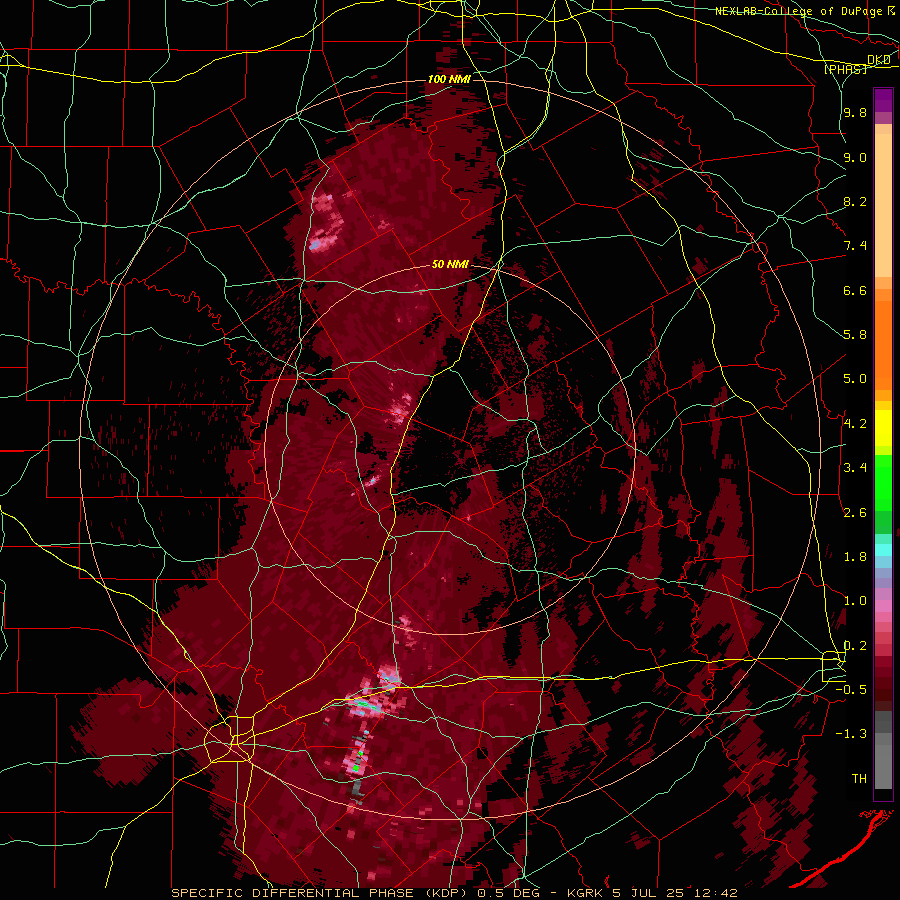900x900 pixels.
Task: Click the 3.4 value on color scale
Action: pyautogui.click(x=855, y=468)
